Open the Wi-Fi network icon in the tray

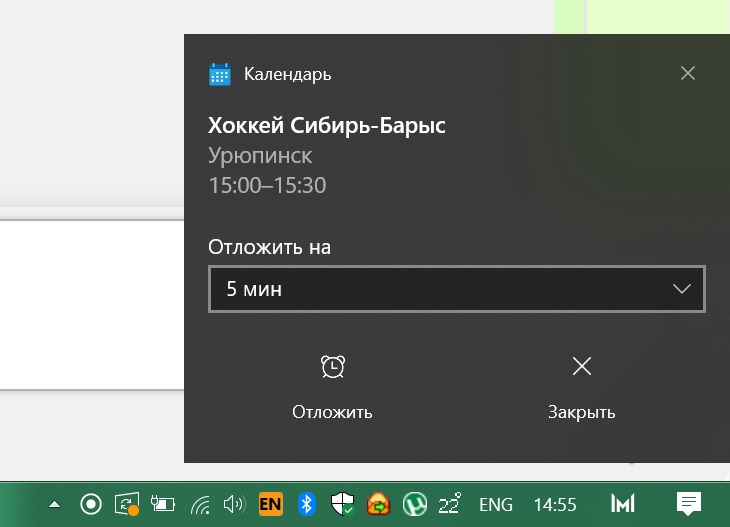pos(200,505)
